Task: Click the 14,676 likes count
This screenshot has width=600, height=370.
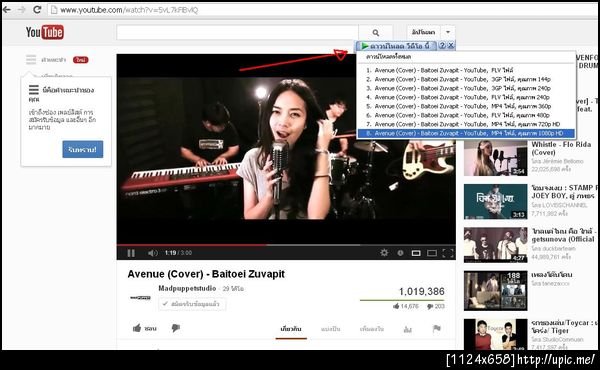Action: click(x=409, y=306)
